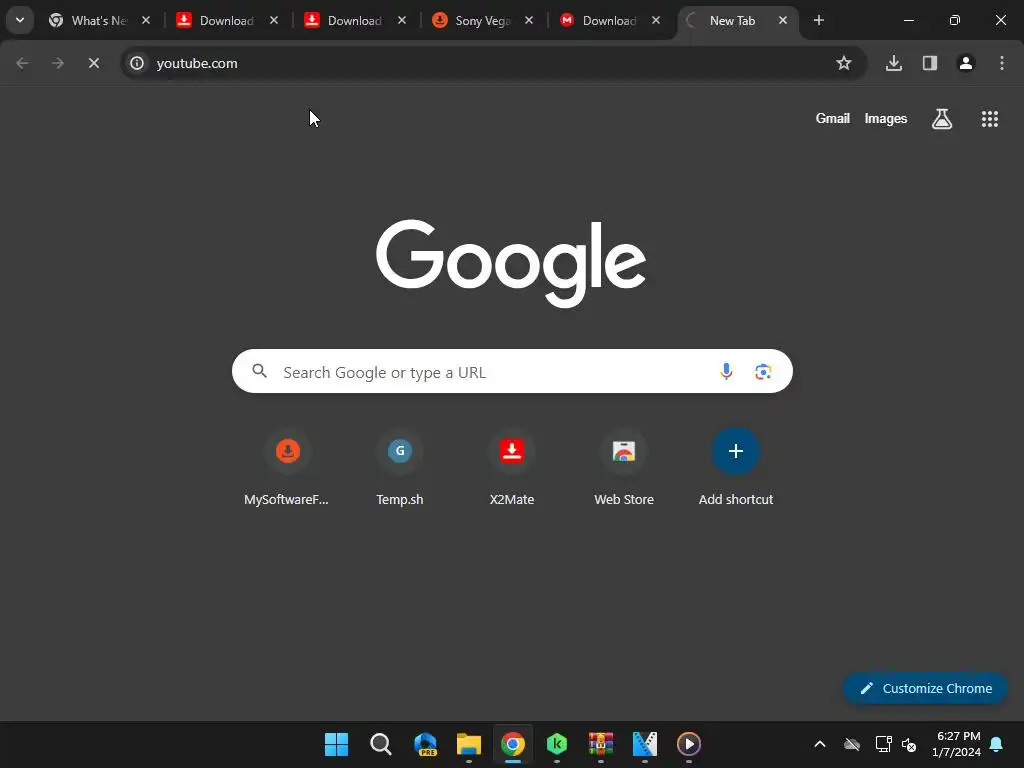Viewport: 1024px width, 768px height.
Task: Open Search Labs flask icon
Action: (942, 119)
